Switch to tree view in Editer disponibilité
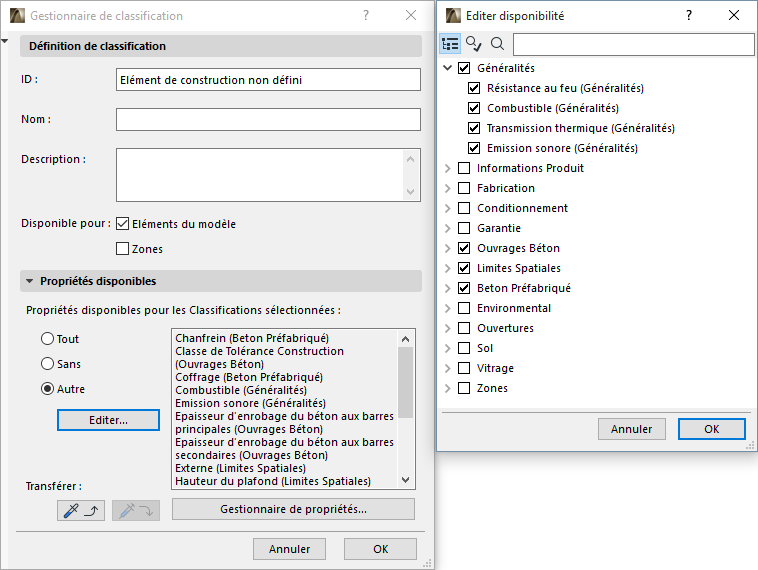The width and height of the screenshot is (758, 570). [x=450, y=44]
